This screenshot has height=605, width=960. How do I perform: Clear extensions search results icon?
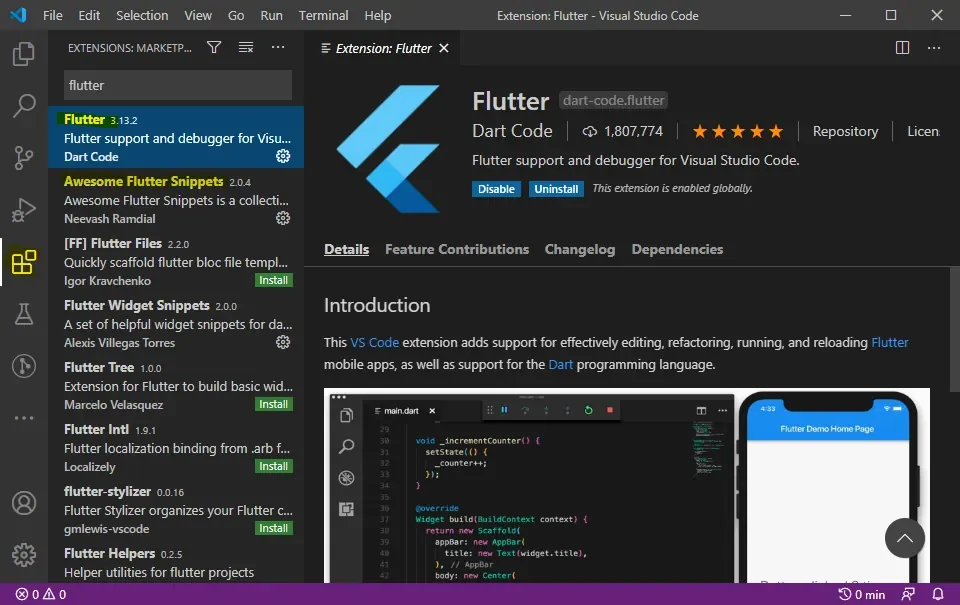pos(246,47)
